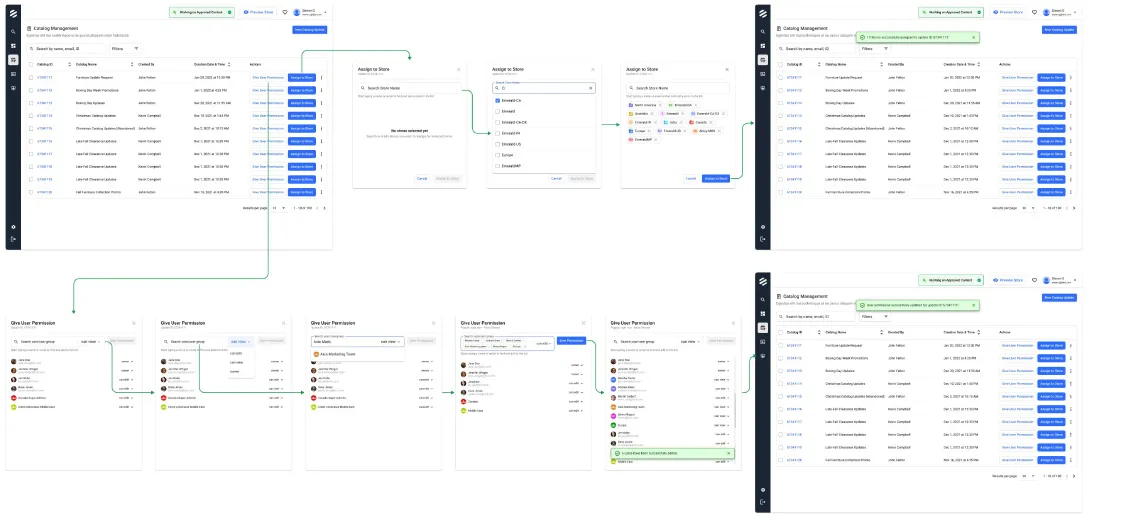Open kebab menu for Boxing Day Week Promotions, toast-free screen
The width and height of the screenshot is (1140, 523).
(x=321, y=90)
